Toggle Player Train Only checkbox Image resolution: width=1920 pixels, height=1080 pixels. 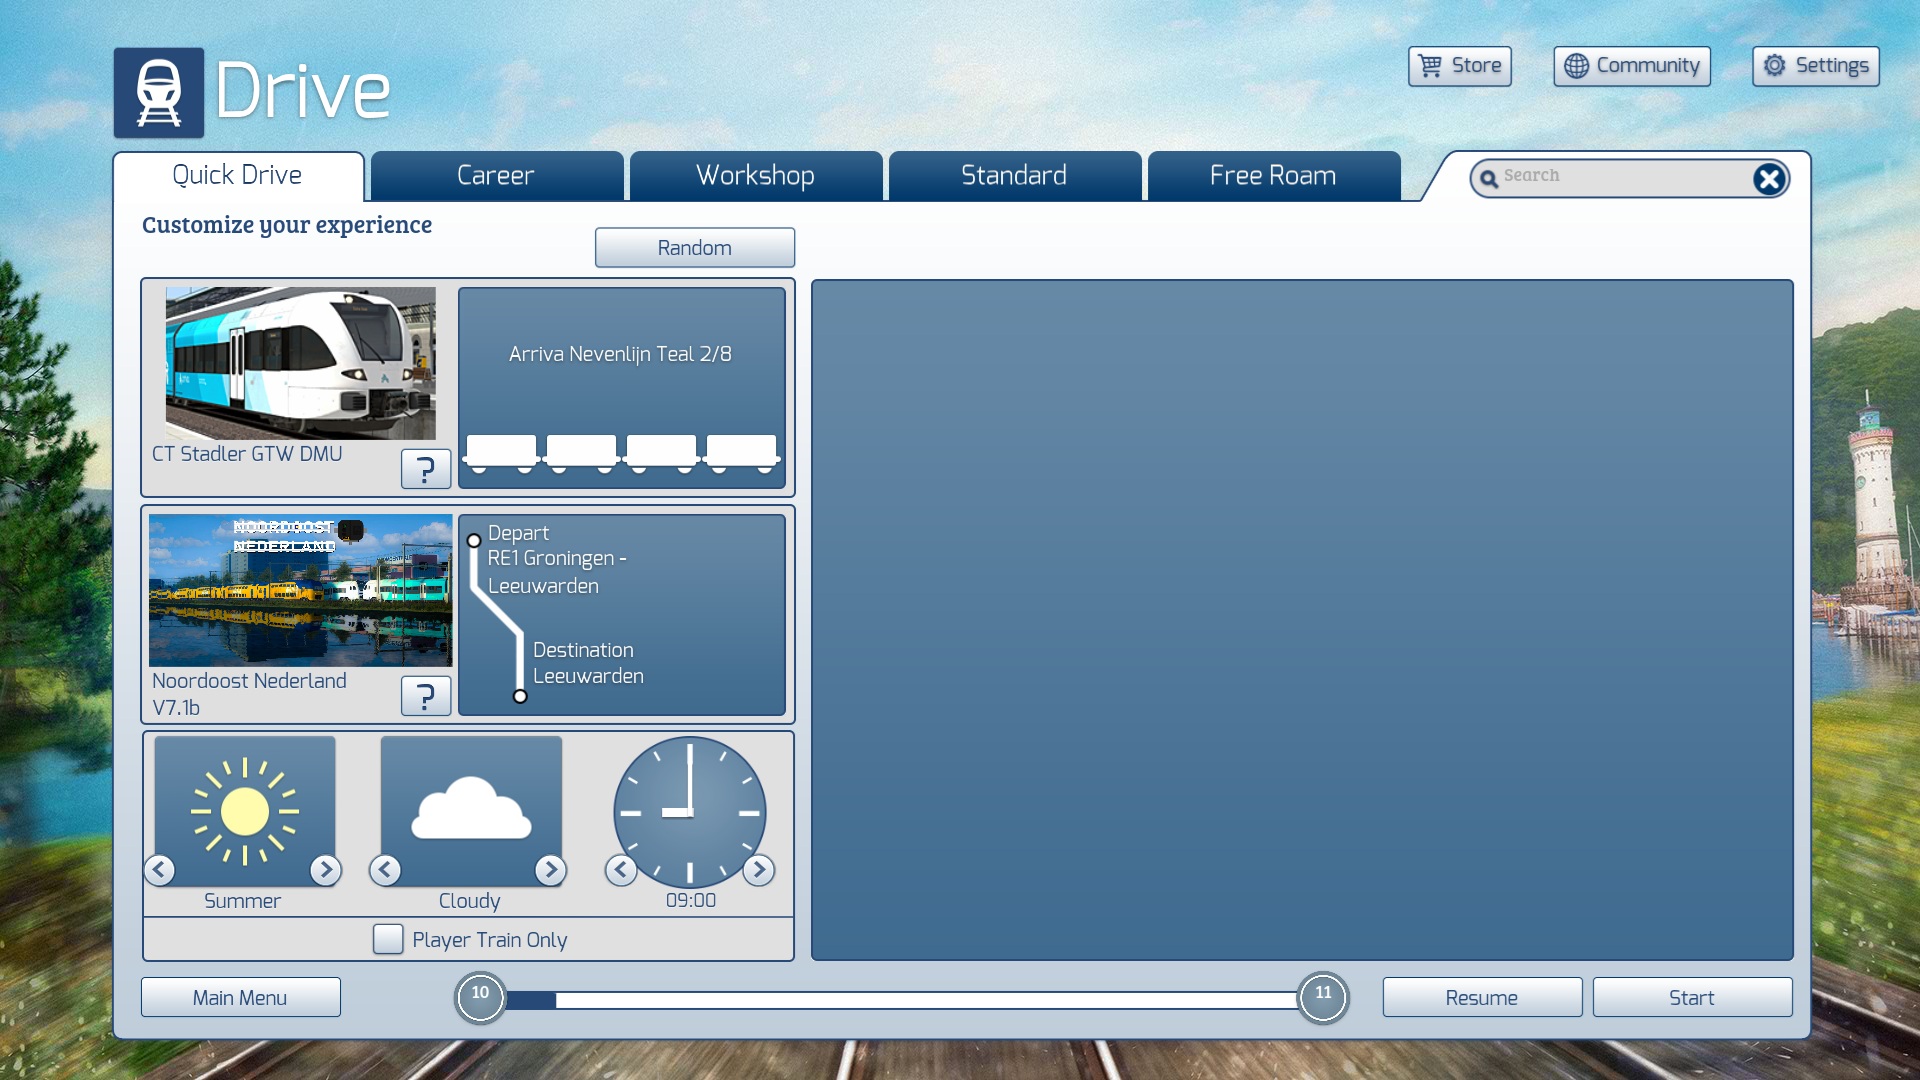pyautogui.click(x=388, y=939)
